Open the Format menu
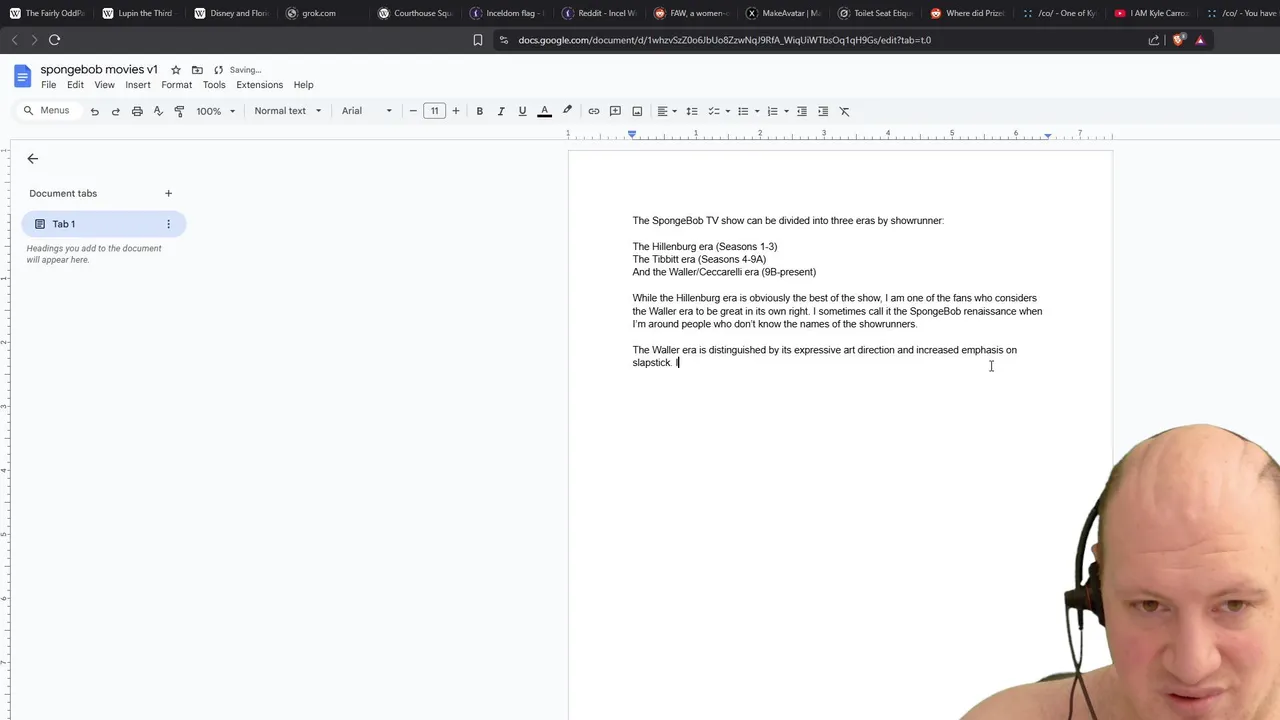This screenshot has width=1280, height=720. [176, 85]
